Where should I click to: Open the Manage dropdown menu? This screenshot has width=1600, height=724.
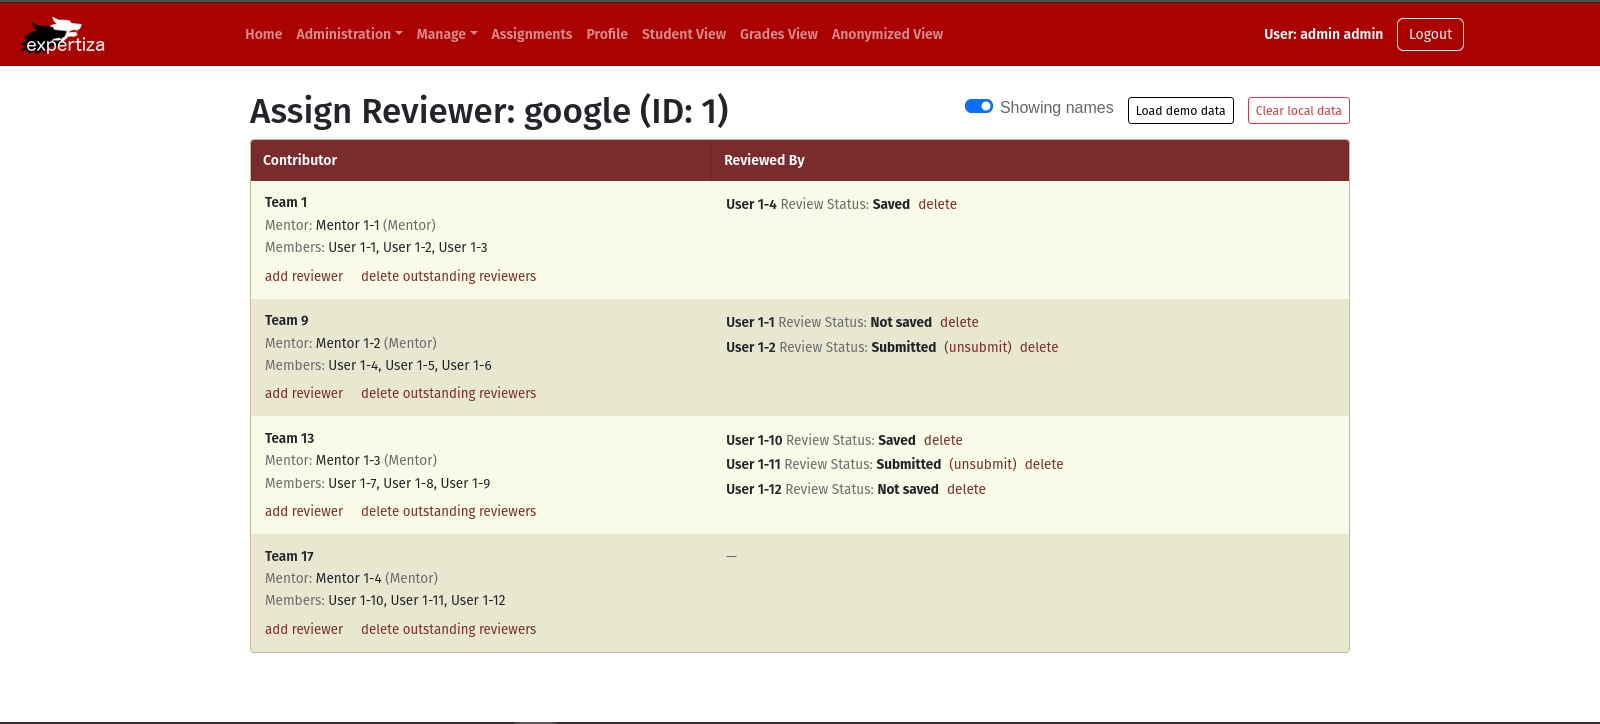tap(446, 34)
